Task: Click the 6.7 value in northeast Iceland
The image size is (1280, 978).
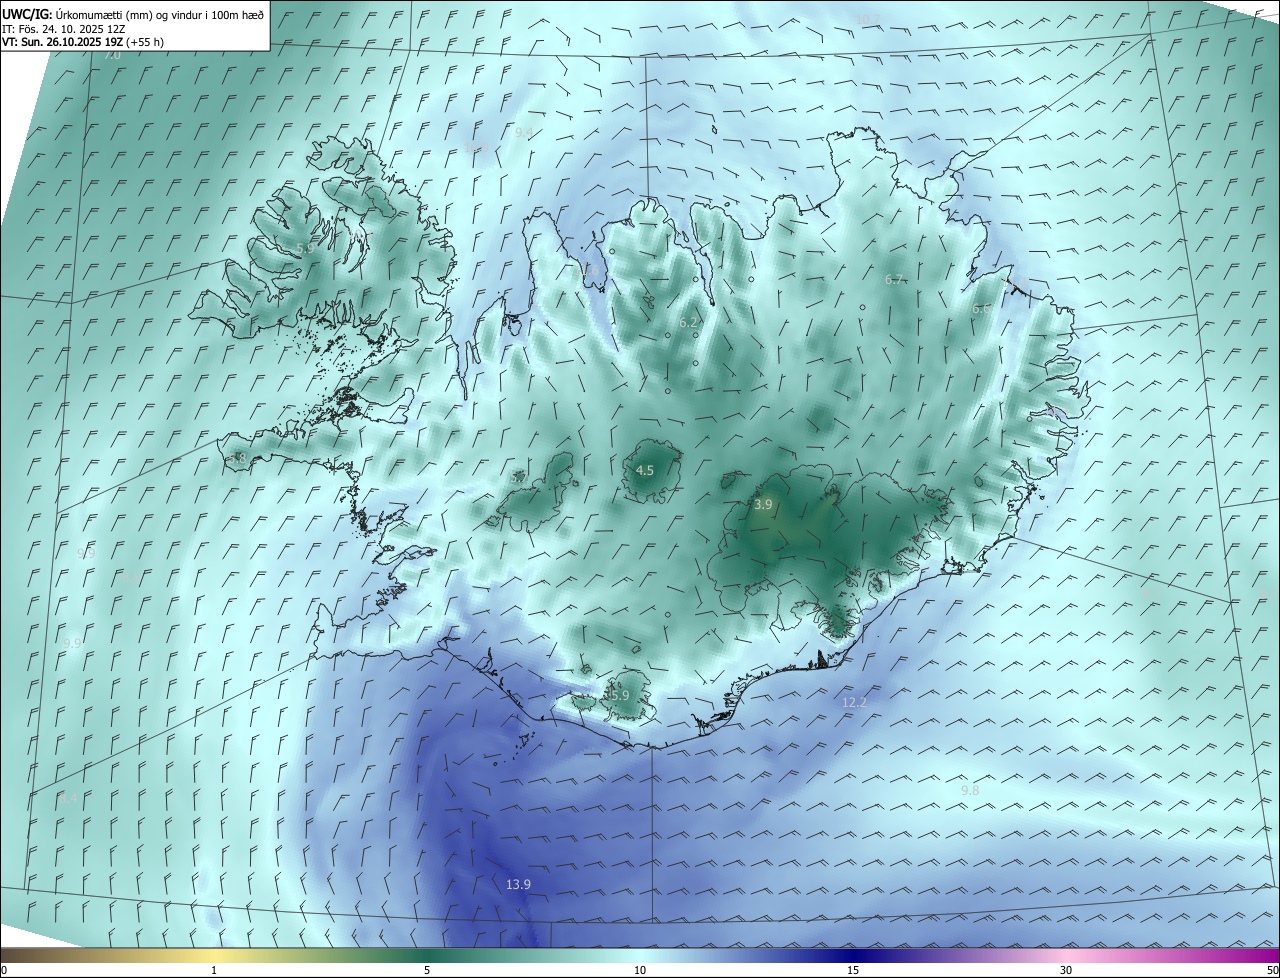Action: (x=894, y=280)
